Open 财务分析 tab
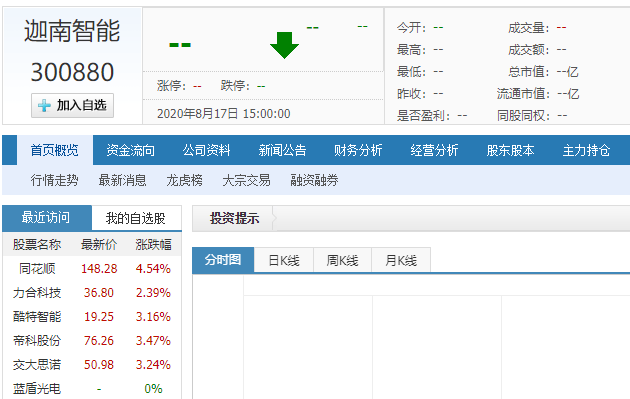This screenshot has height=399, width=630. tap(358, 150)
